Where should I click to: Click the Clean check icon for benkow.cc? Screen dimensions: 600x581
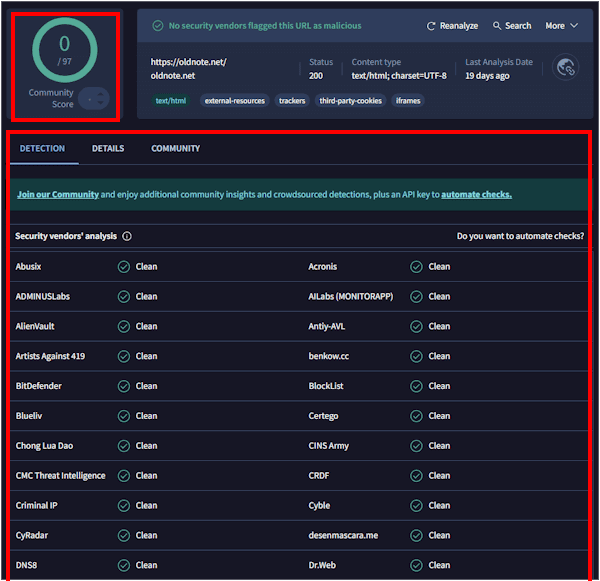[416, 356]
